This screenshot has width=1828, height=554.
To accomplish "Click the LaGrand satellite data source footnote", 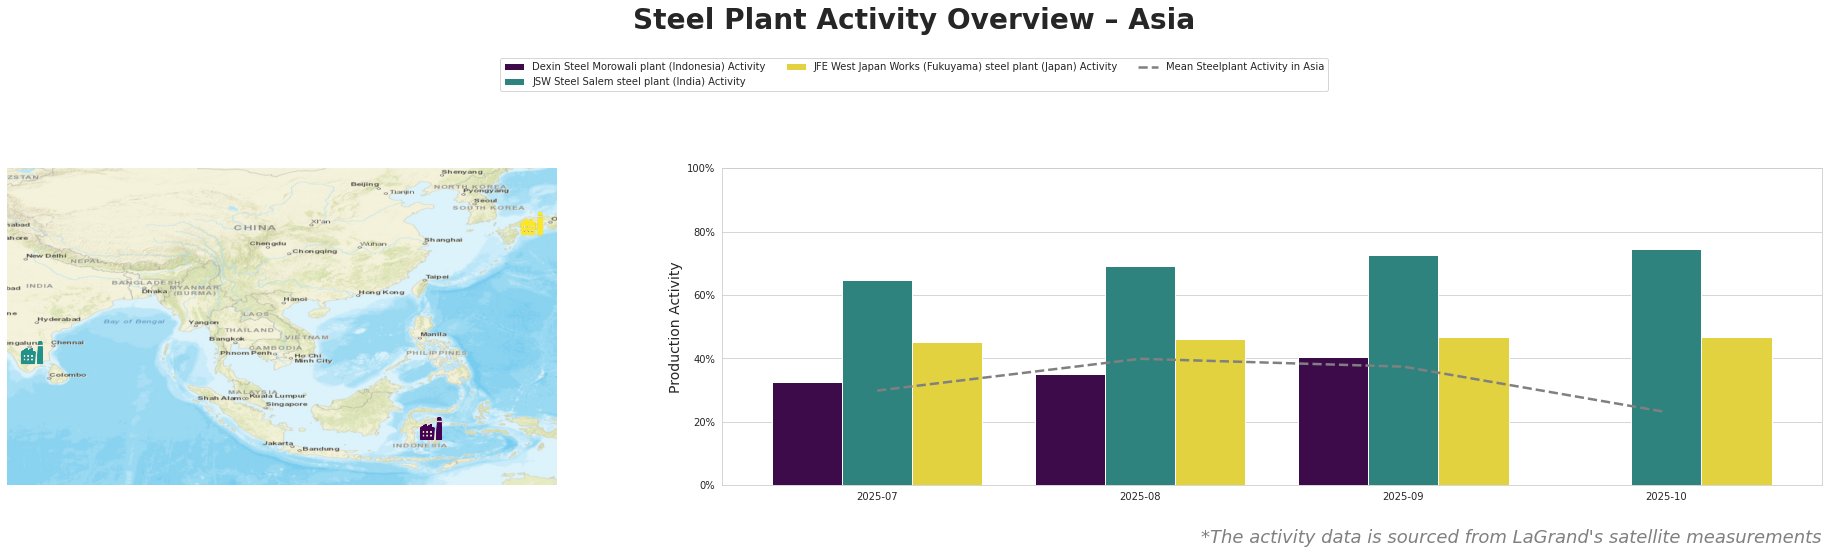I will pyautogui.click(x=1510, y=537).
